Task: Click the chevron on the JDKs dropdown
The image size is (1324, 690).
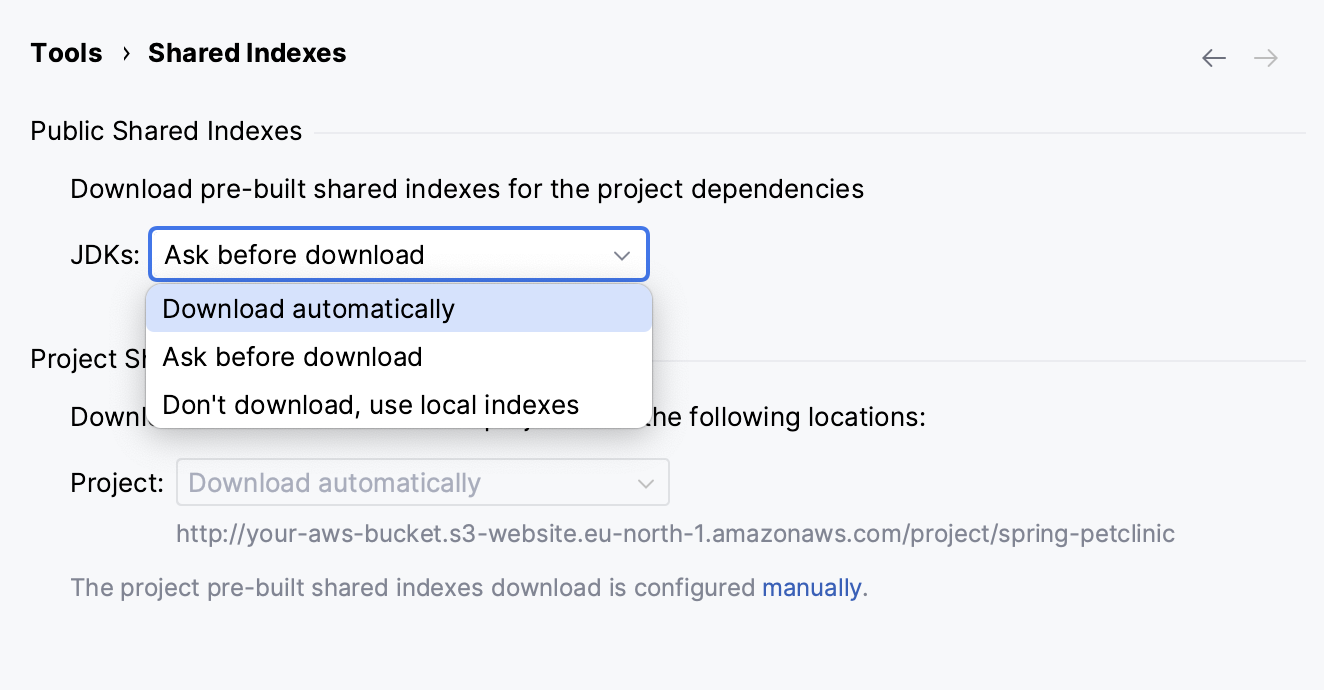Action: click(623, 254)
